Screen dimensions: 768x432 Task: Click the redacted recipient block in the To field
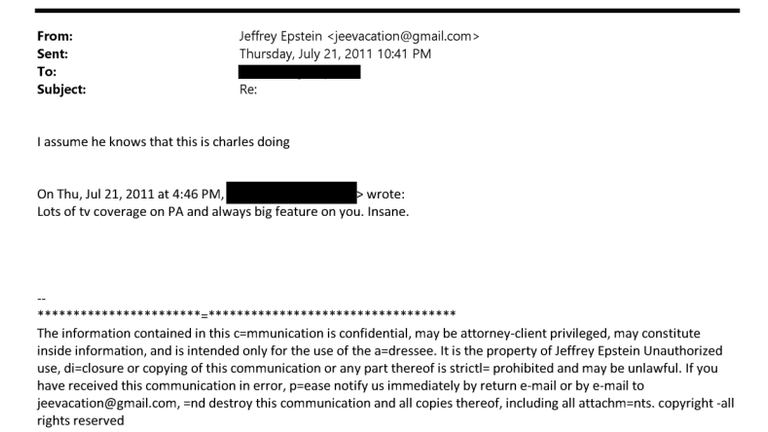point(299,72)
